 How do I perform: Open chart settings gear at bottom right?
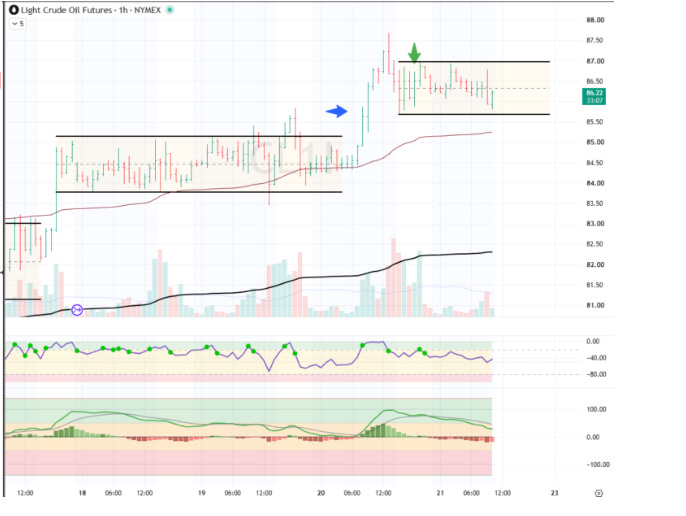[599, 493]
